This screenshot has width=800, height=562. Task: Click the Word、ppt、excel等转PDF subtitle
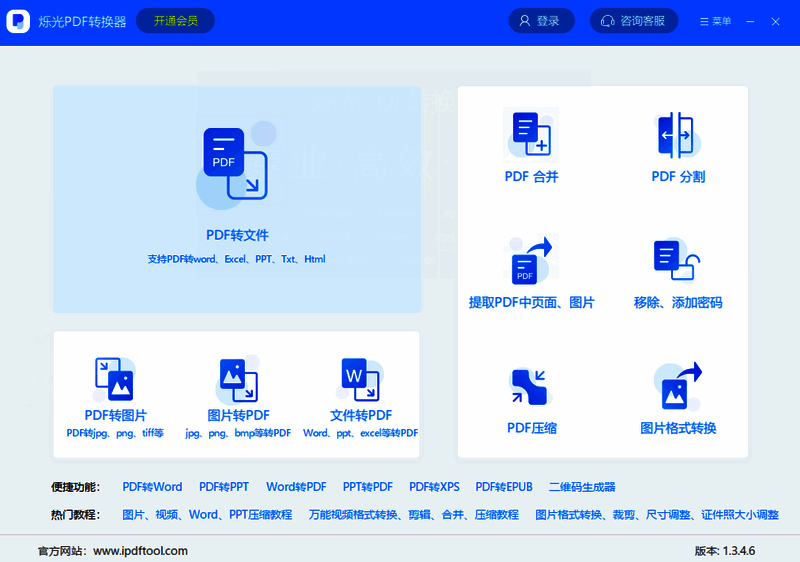click(x=360, y=433)
